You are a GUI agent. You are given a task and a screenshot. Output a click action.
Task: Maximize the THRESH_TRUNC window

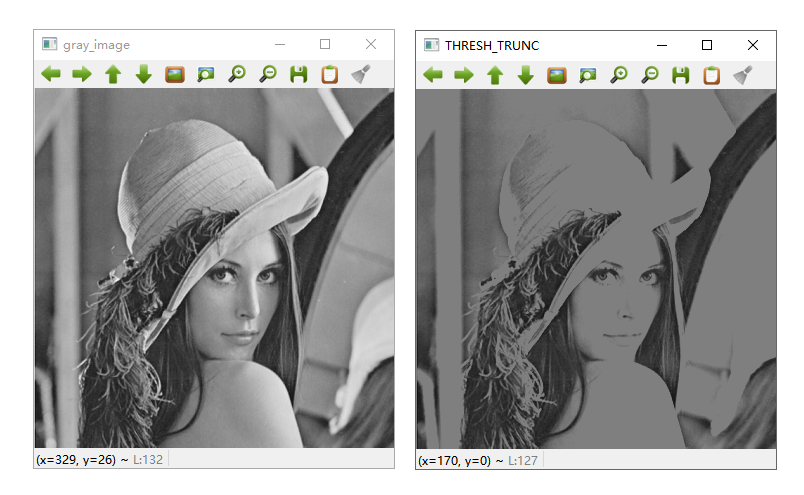point(707,46)
